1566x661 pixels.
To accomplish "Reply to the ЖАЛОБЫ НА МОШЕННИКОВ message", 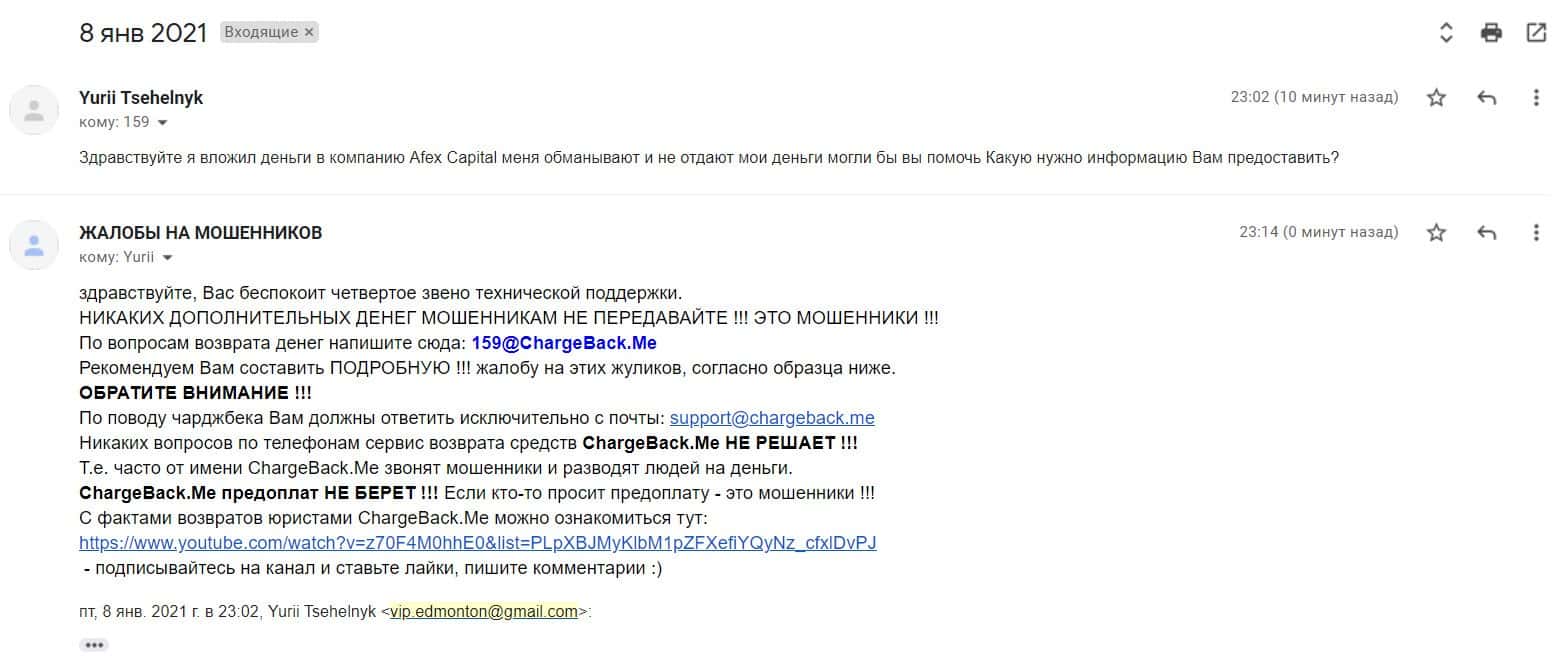I will point(1487,232).
